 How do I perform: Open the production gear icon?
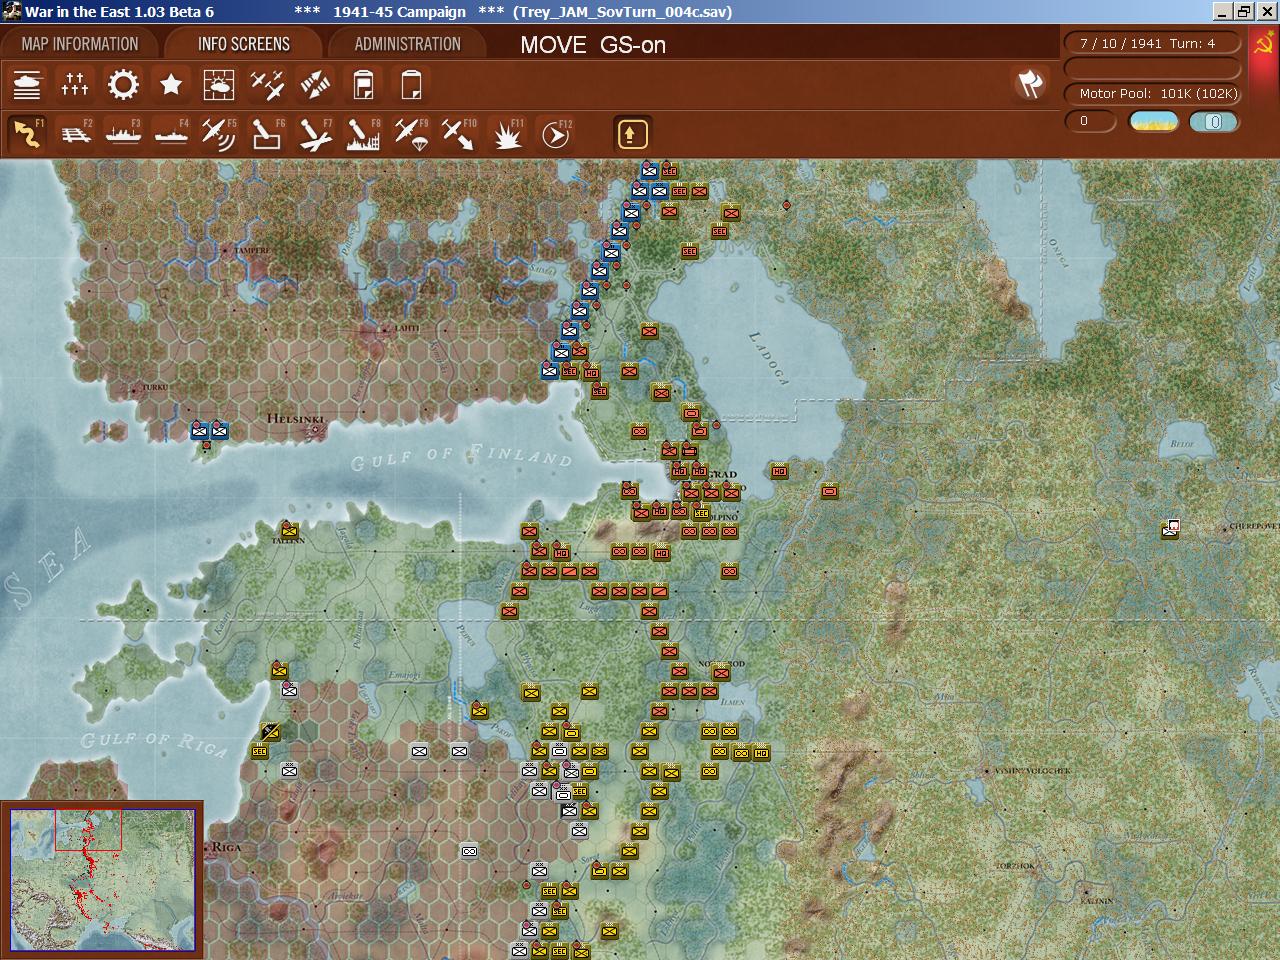tap(123, 85)
